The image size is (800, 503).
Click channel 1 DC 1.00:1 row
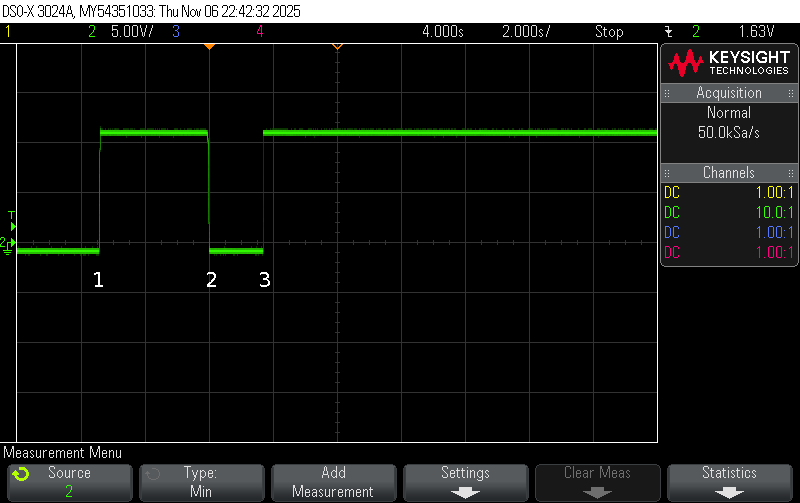[x=729, y=192]
